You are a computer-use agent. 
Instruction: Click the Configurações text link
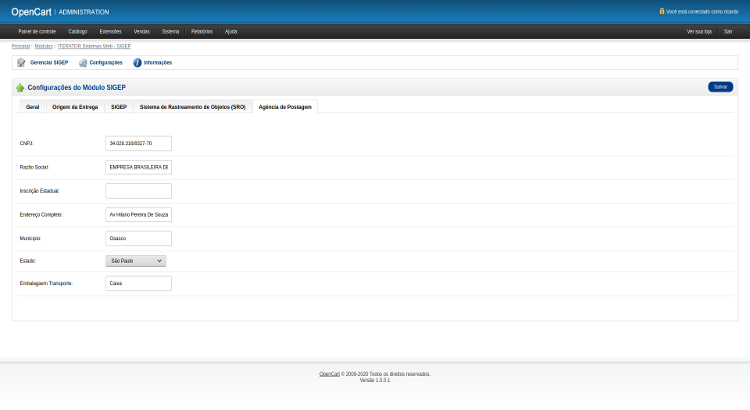click(x=106, y=63)
